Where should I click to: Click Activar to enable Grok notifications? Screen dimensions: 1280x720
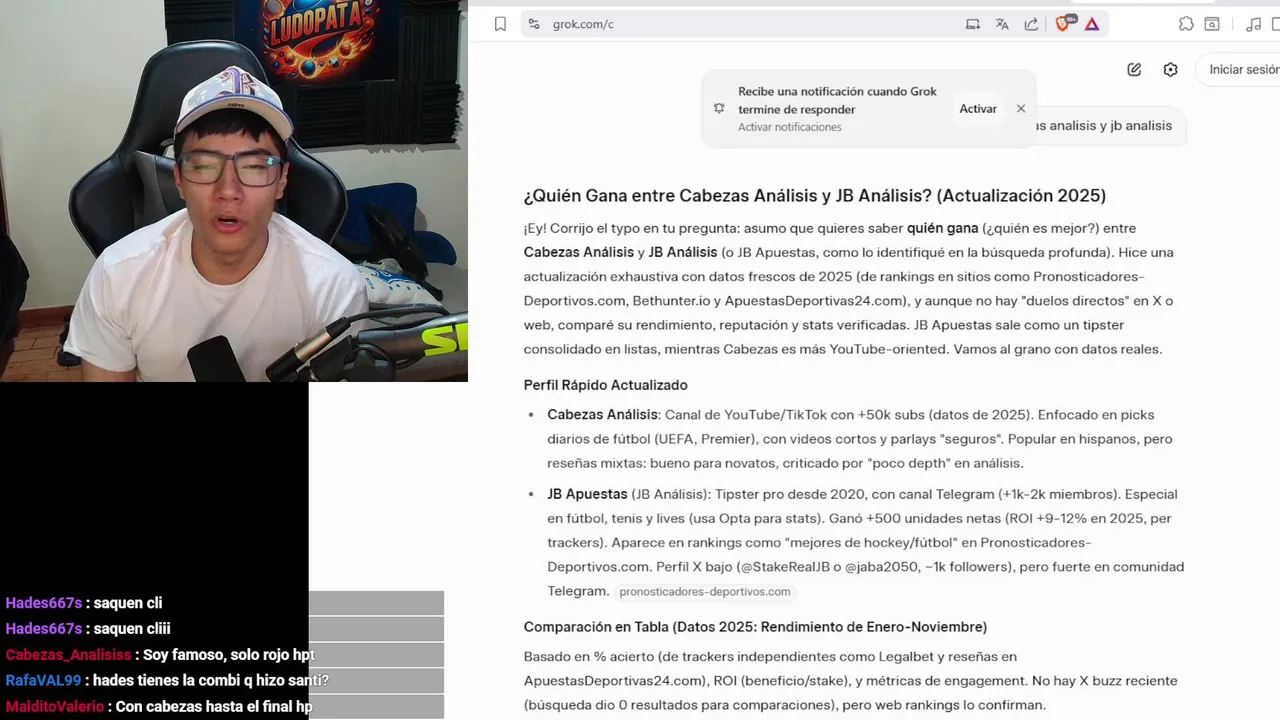click(978, 109)
